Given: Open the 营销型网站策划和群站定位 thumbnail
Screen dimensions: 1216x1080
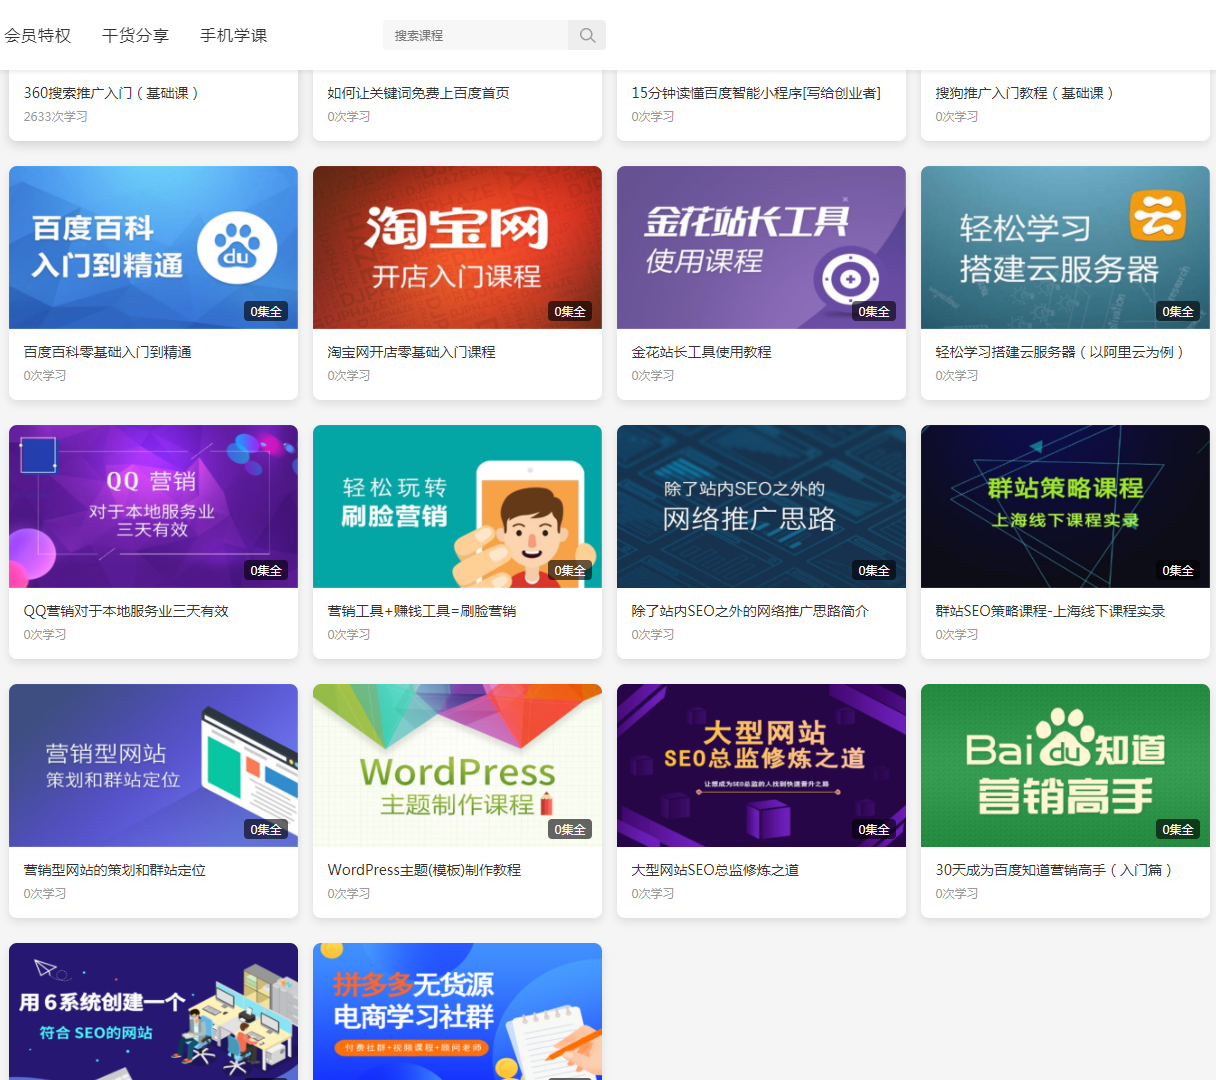Looking at the screenshot, I should 153,765.
